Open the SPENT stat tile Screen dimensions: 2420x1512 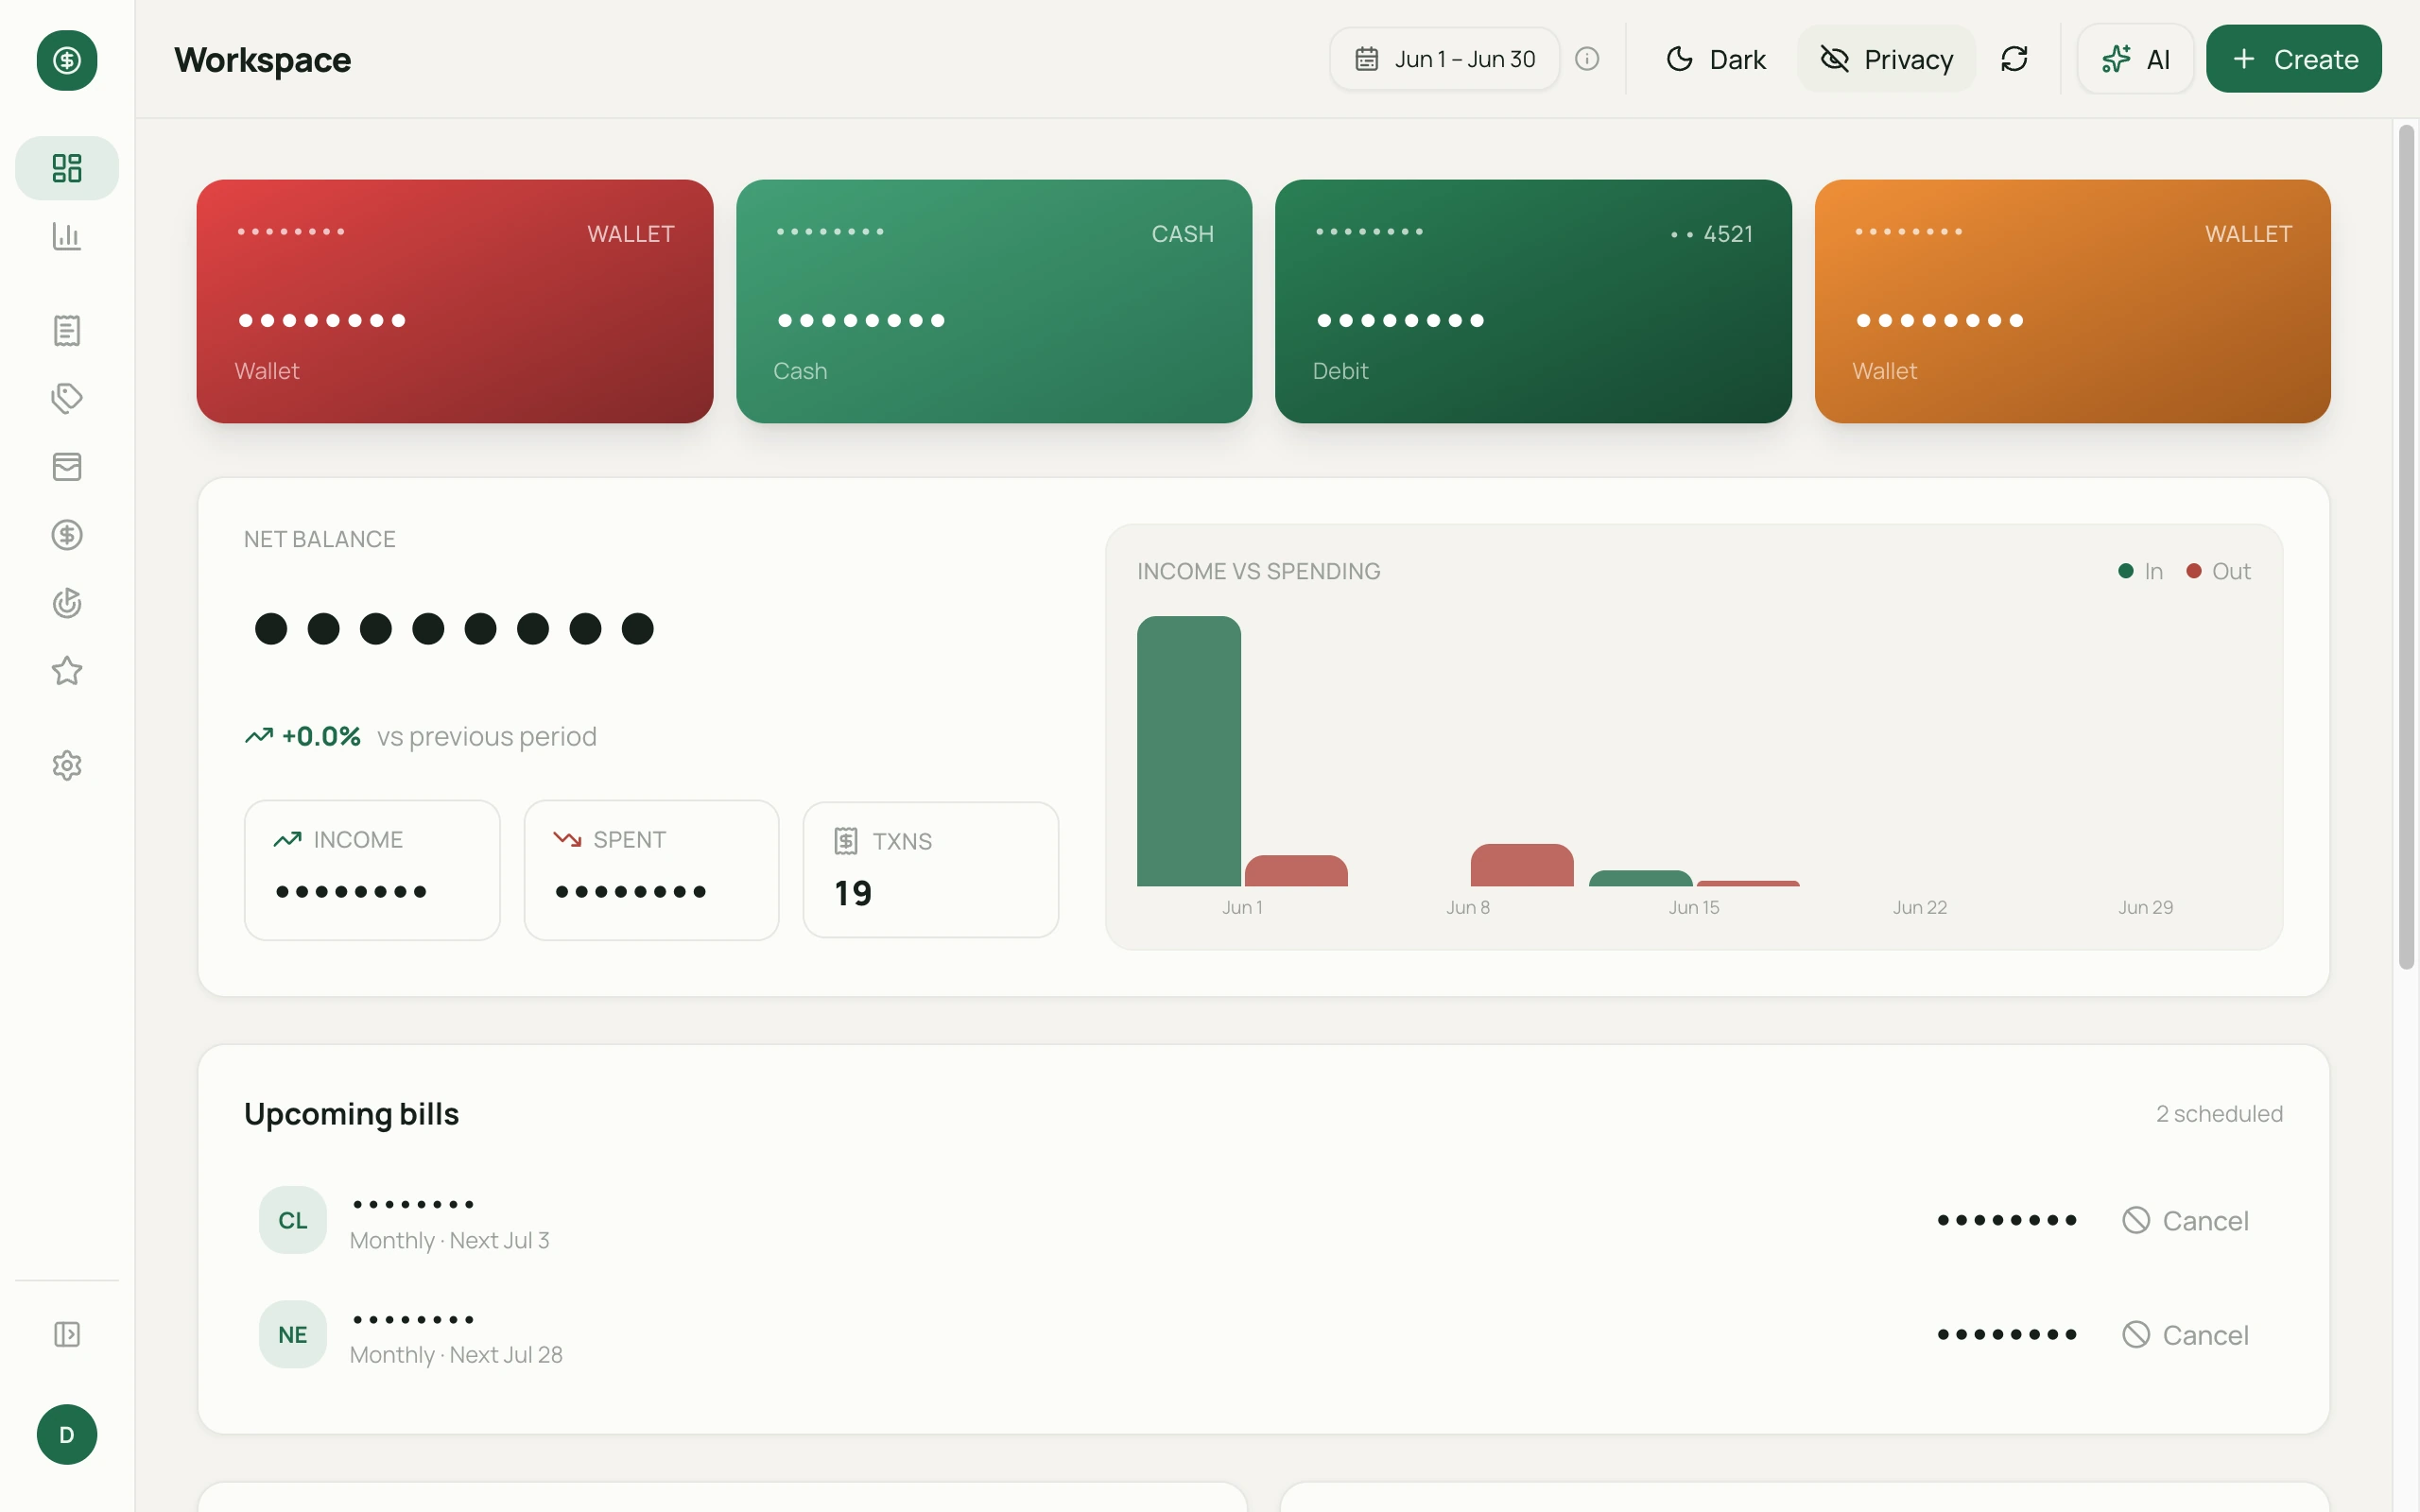[652, 870]
